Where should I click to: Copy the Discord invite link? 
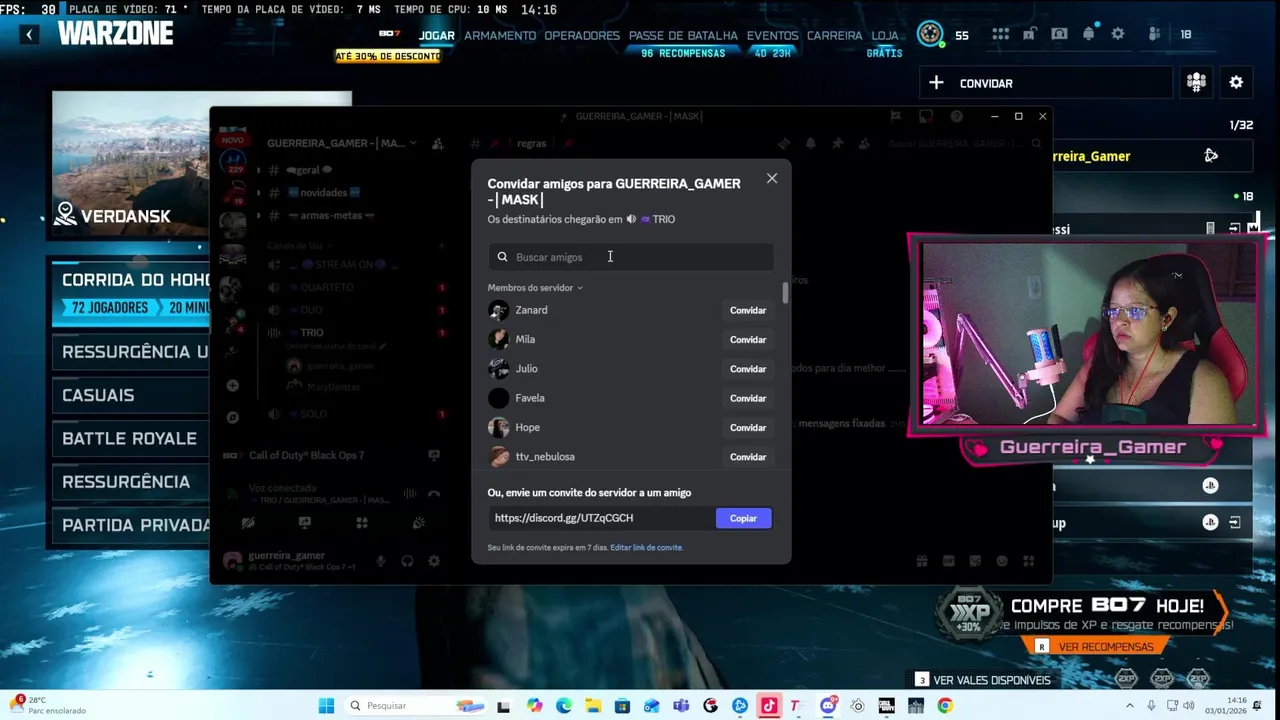[743, 518]
